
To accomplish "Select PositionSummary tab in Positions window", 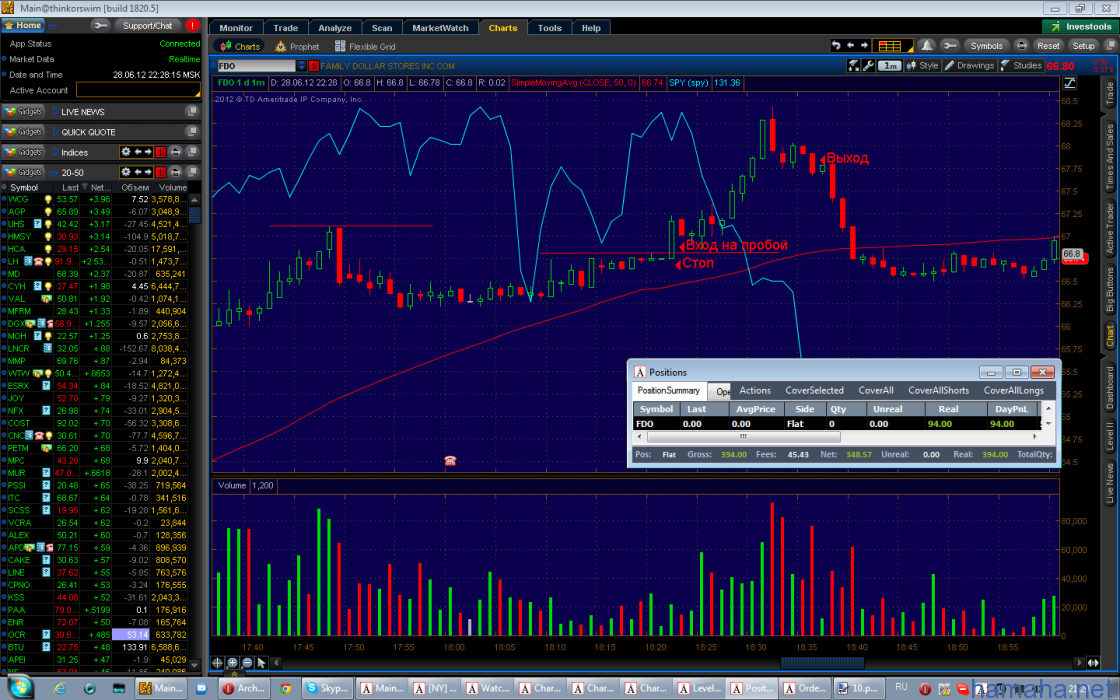I will [x=669, y=391].
